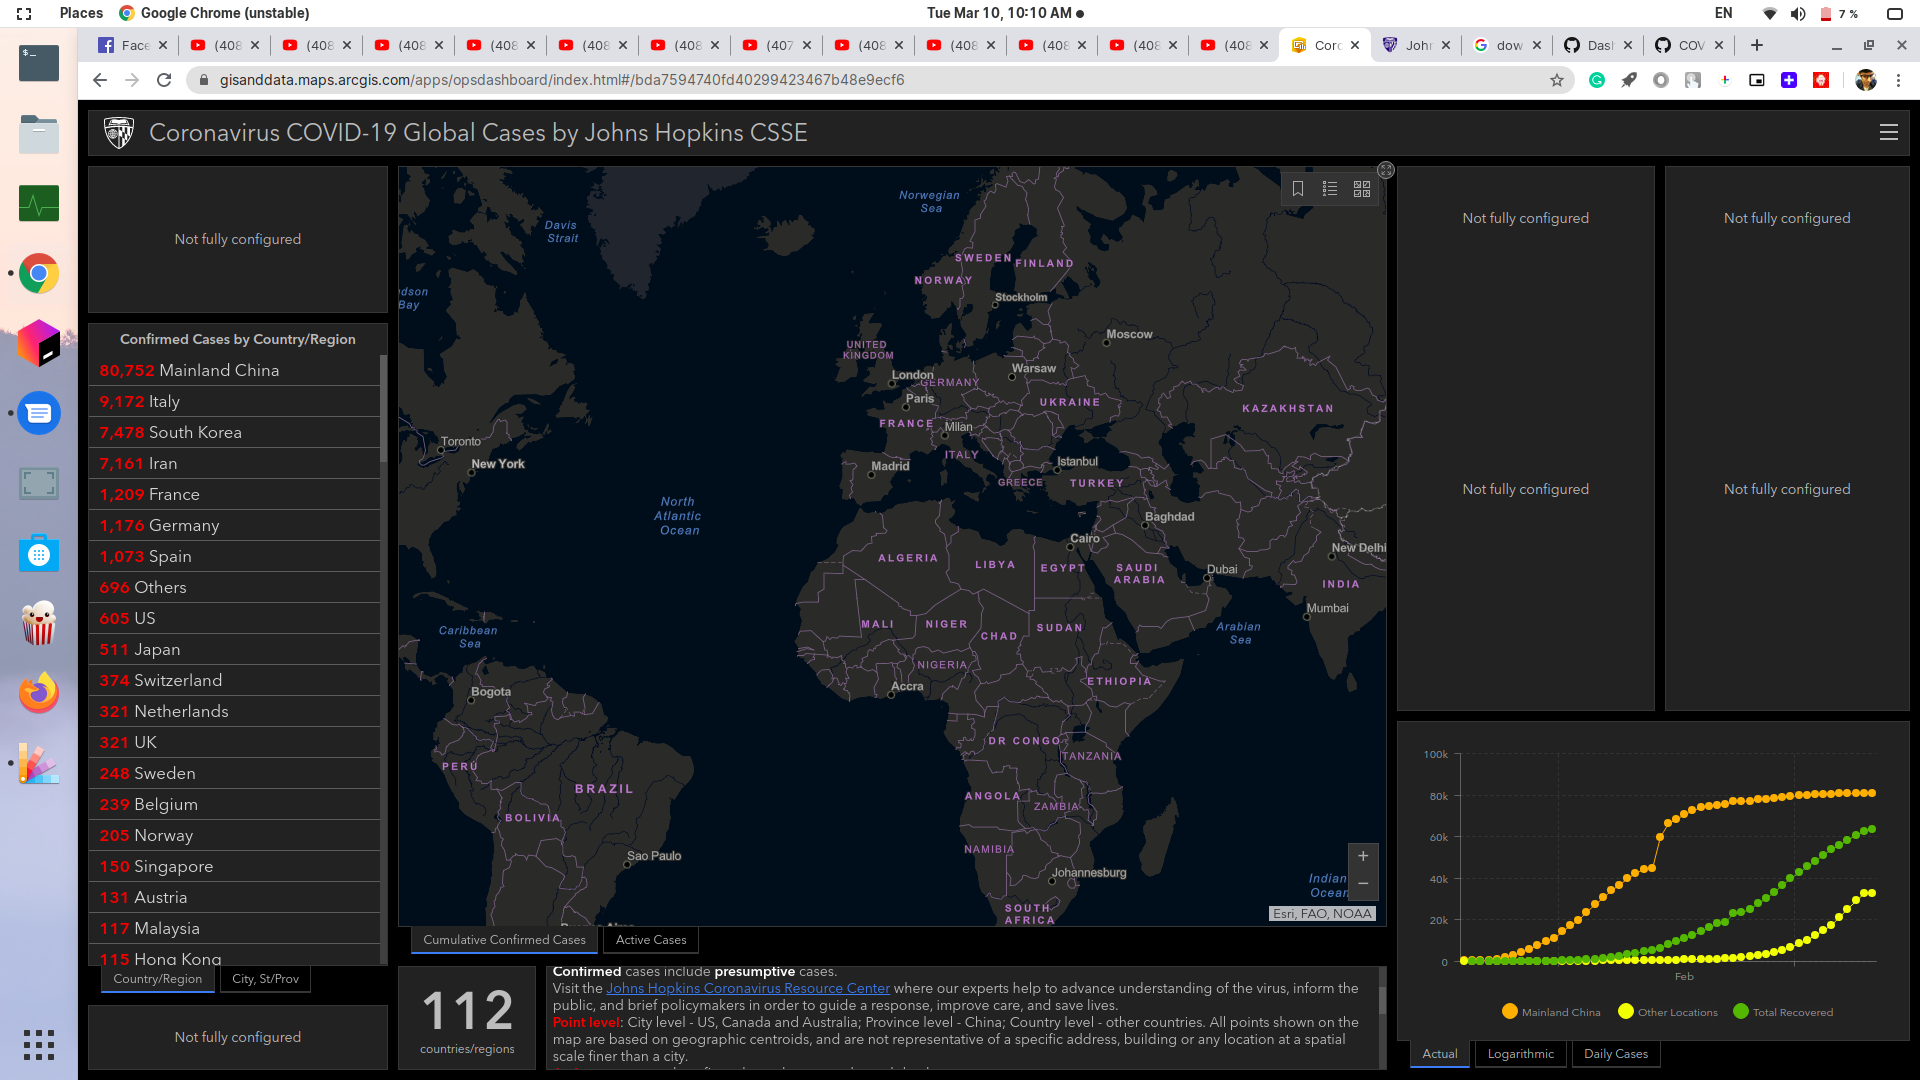Select the Logarithmic chart view
1920x1080 pixels.
[1520, 1053]
